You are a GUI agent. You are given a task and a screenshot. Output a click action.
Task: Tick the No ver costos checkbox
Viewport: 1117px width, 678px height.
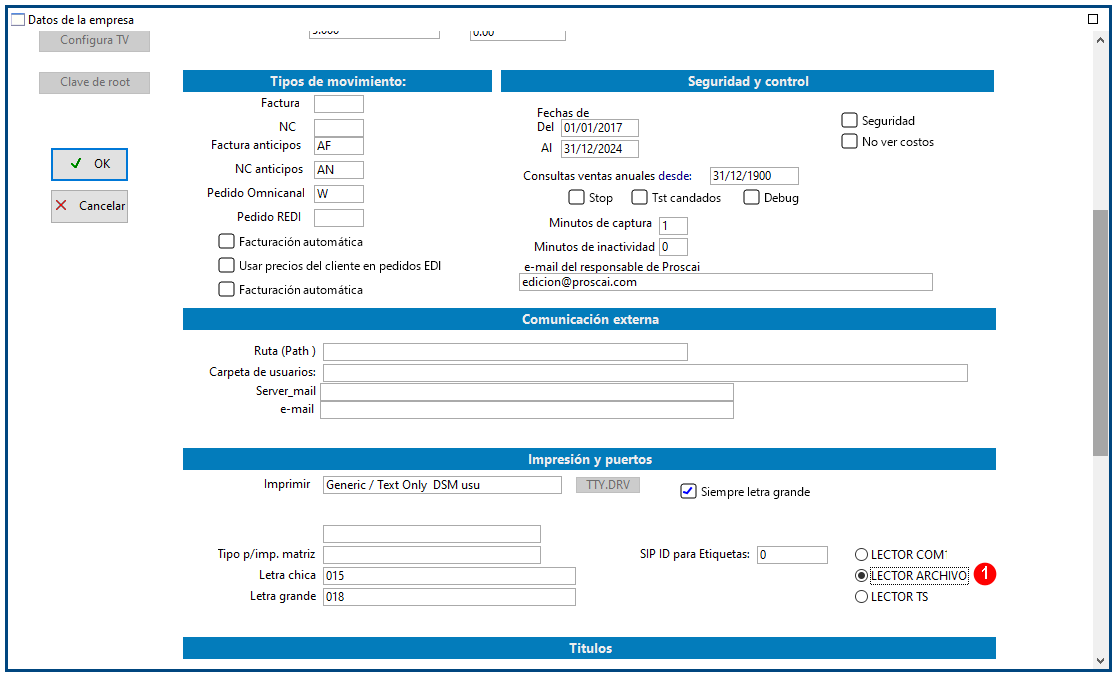click(849, 142)
